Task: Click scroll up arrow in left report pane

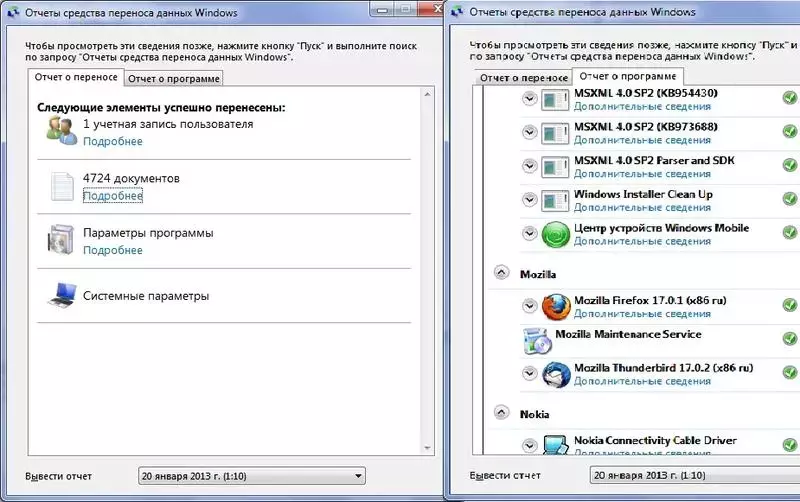Action: pyautogui.click(x=427, y=94)
